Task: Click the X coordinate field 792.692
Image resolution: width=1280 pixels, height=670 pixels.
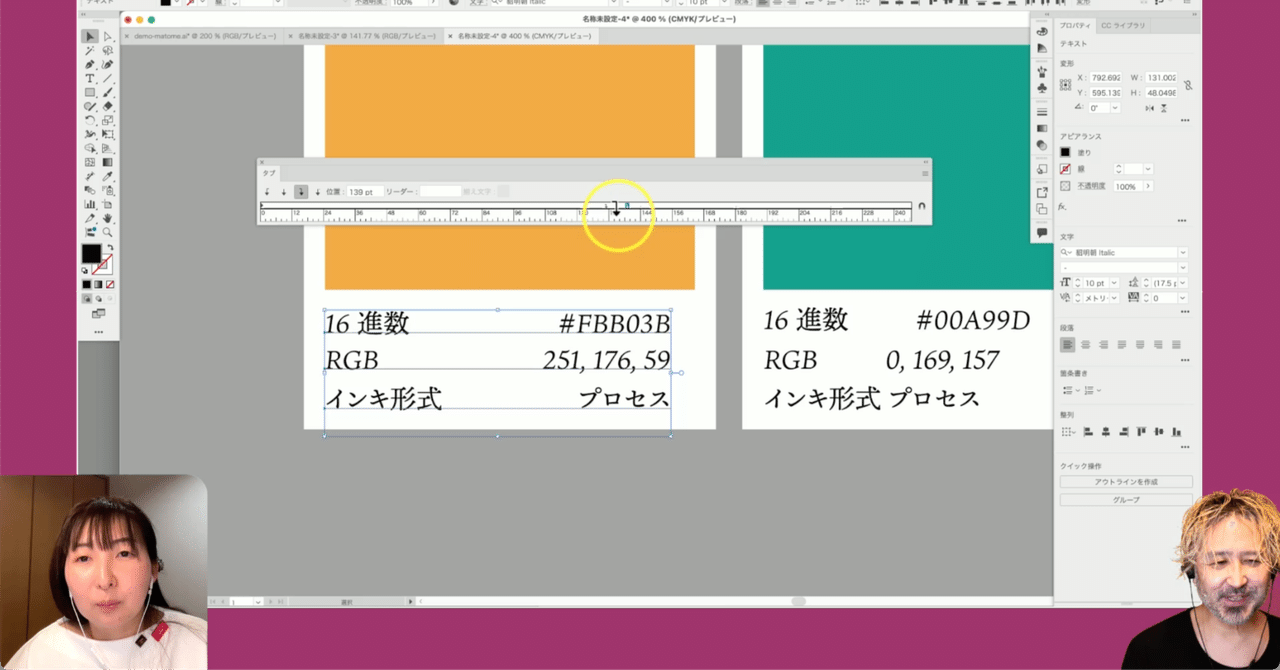Action: [x=1106, y=77]
